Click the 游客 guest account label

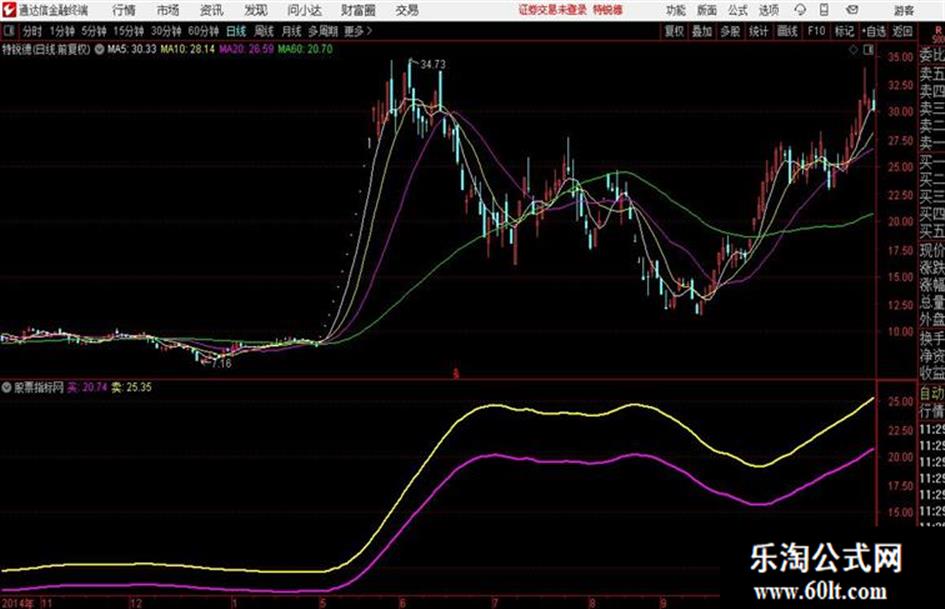(904, 10)
